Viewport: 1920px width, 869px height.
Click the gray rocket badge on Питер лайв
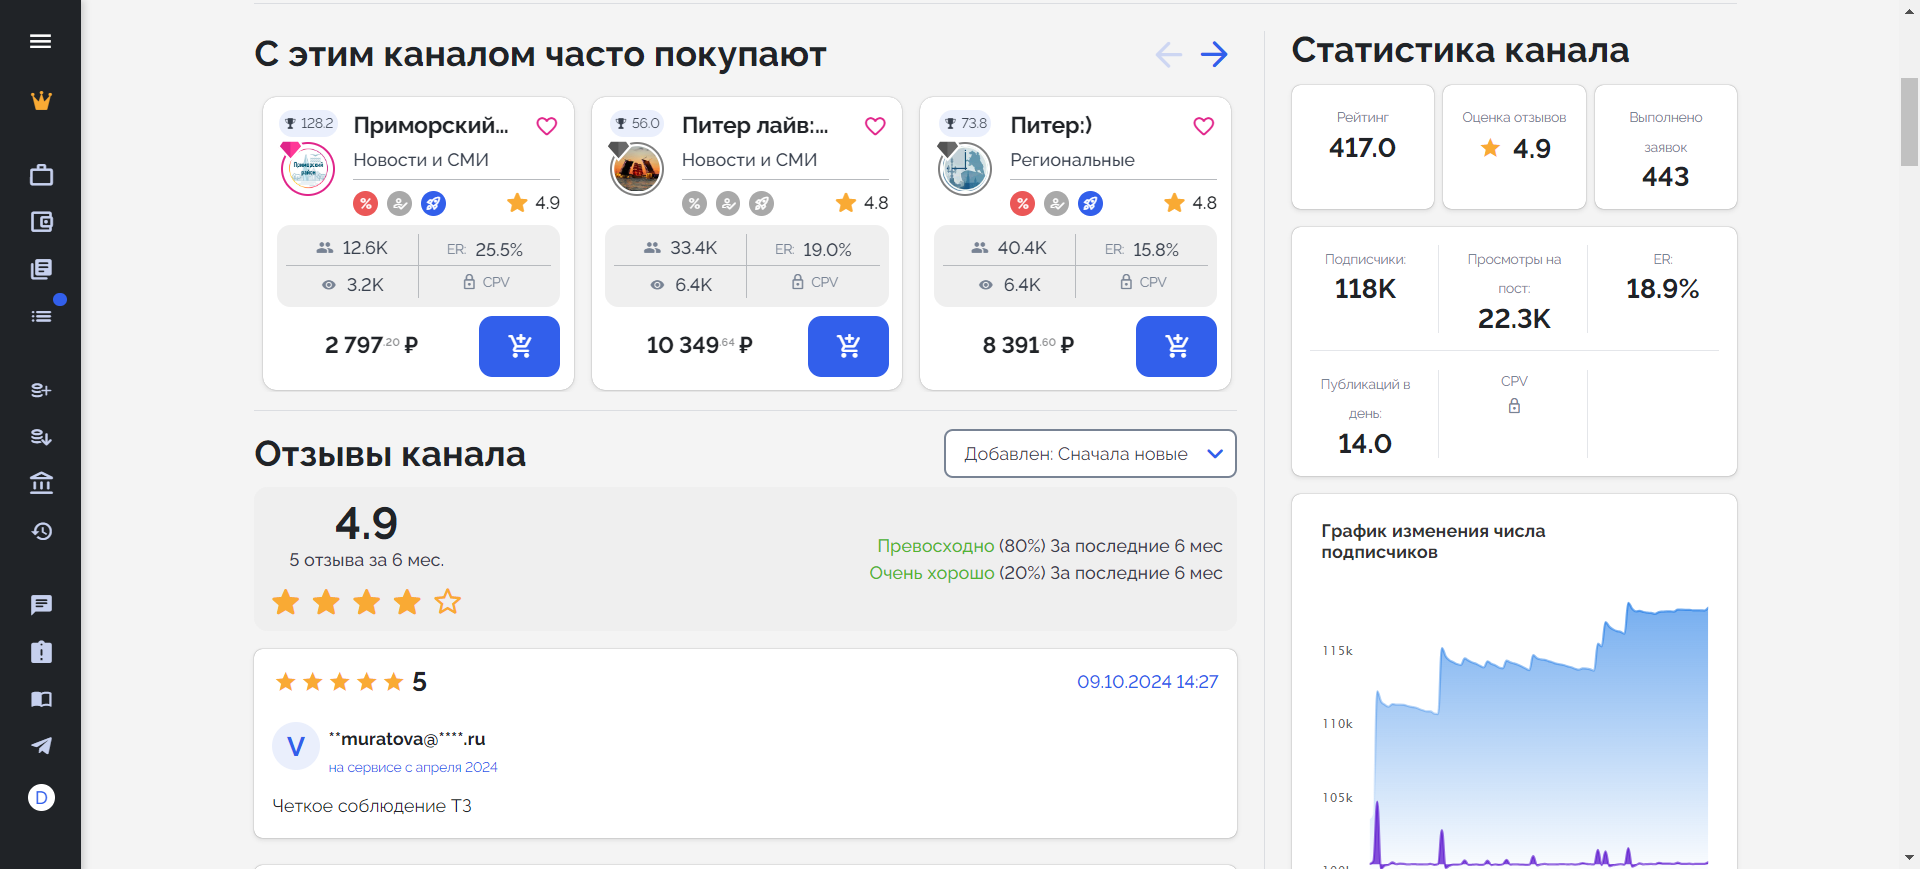coord(761,204)
